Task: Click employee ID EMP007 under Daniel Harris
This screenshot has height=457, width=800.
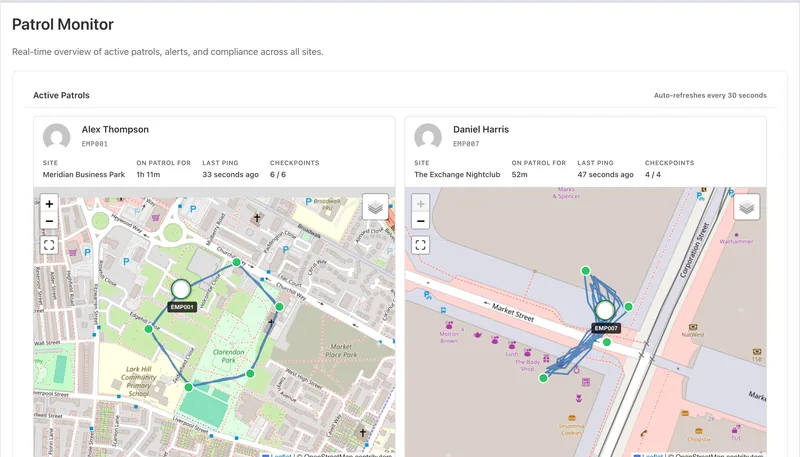Action: click(x=466, y=144)
